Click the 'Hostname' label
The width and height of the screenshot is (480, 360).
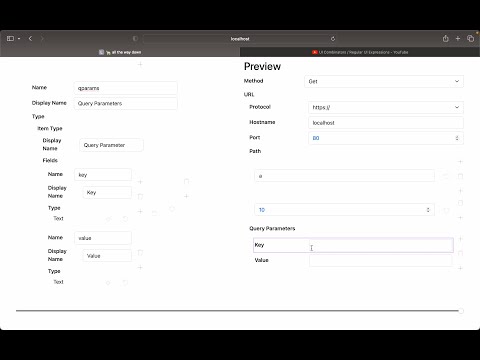click(262, 122)
